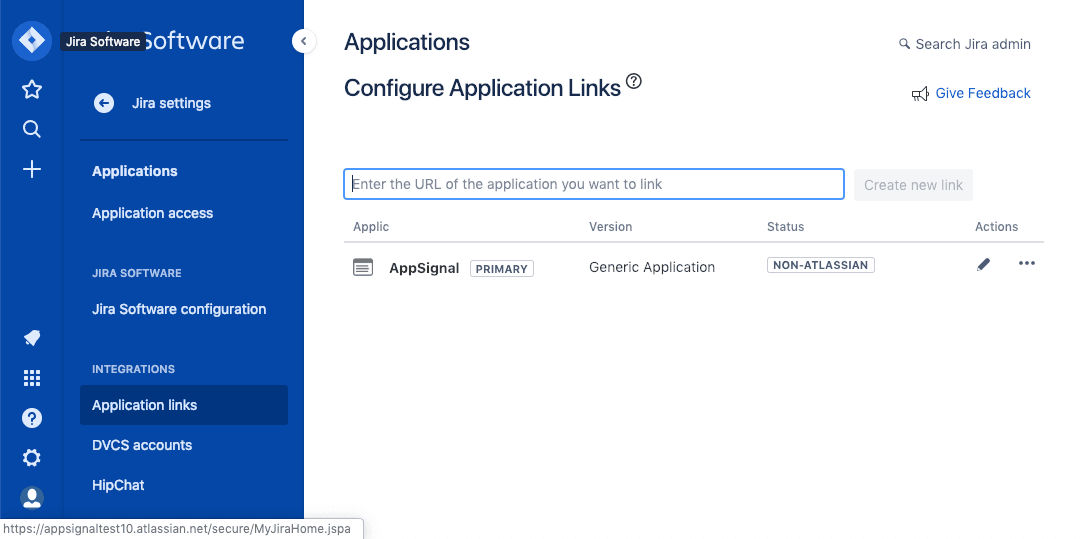Open the user profile avatar
The width and height of the screenshot is (1081, 539).
(x=32, y=498)
